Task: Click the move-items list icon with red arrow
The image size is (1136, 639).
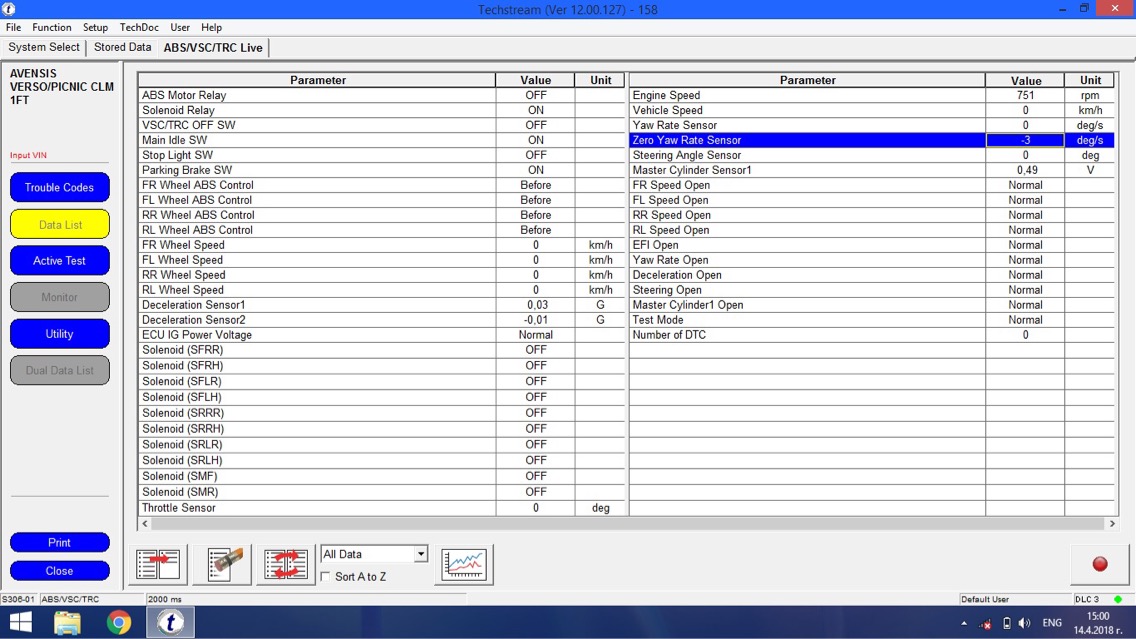Action: 158,564
